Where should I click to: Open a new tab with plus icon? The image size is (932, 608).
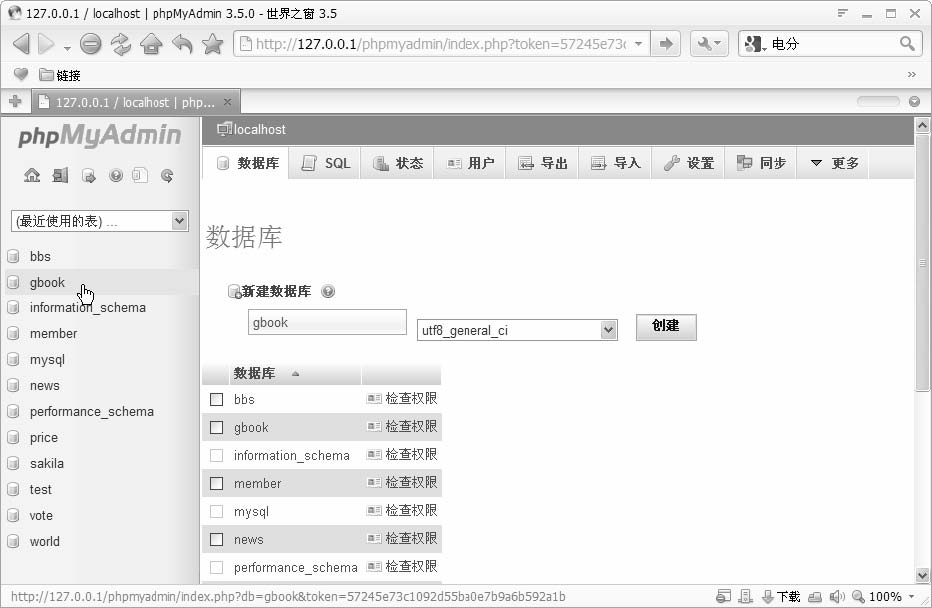pos(15,102)
